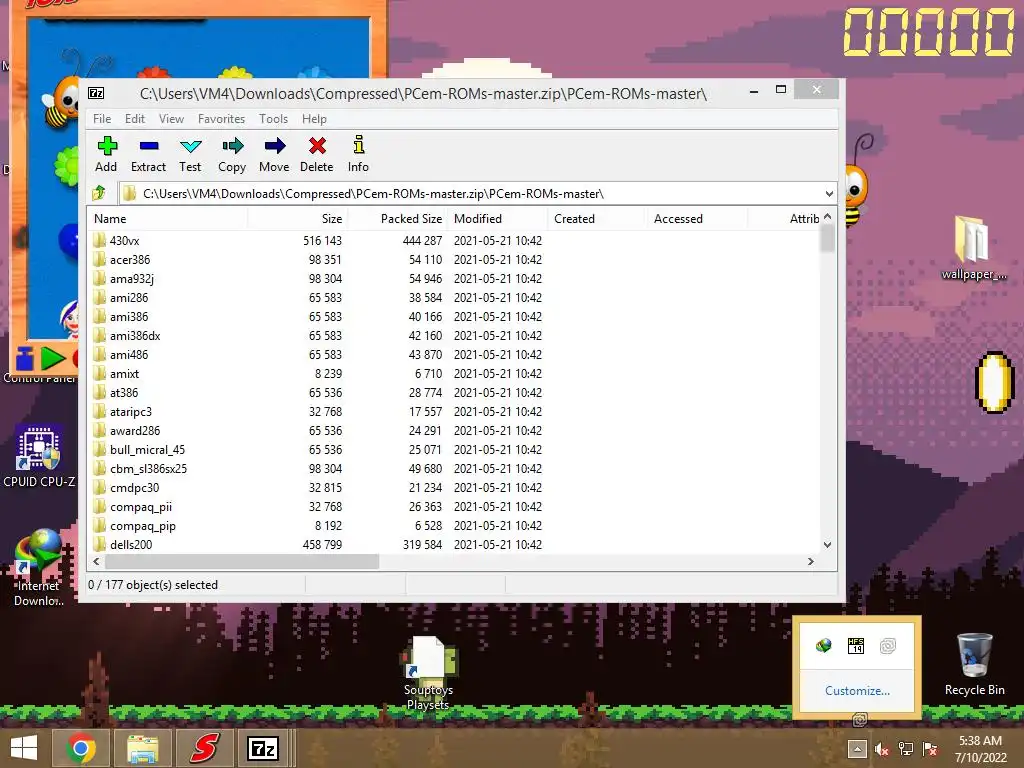Click the horizontal scrollbar right arrow
The image size is (1024, 768).
pos(811,561)
